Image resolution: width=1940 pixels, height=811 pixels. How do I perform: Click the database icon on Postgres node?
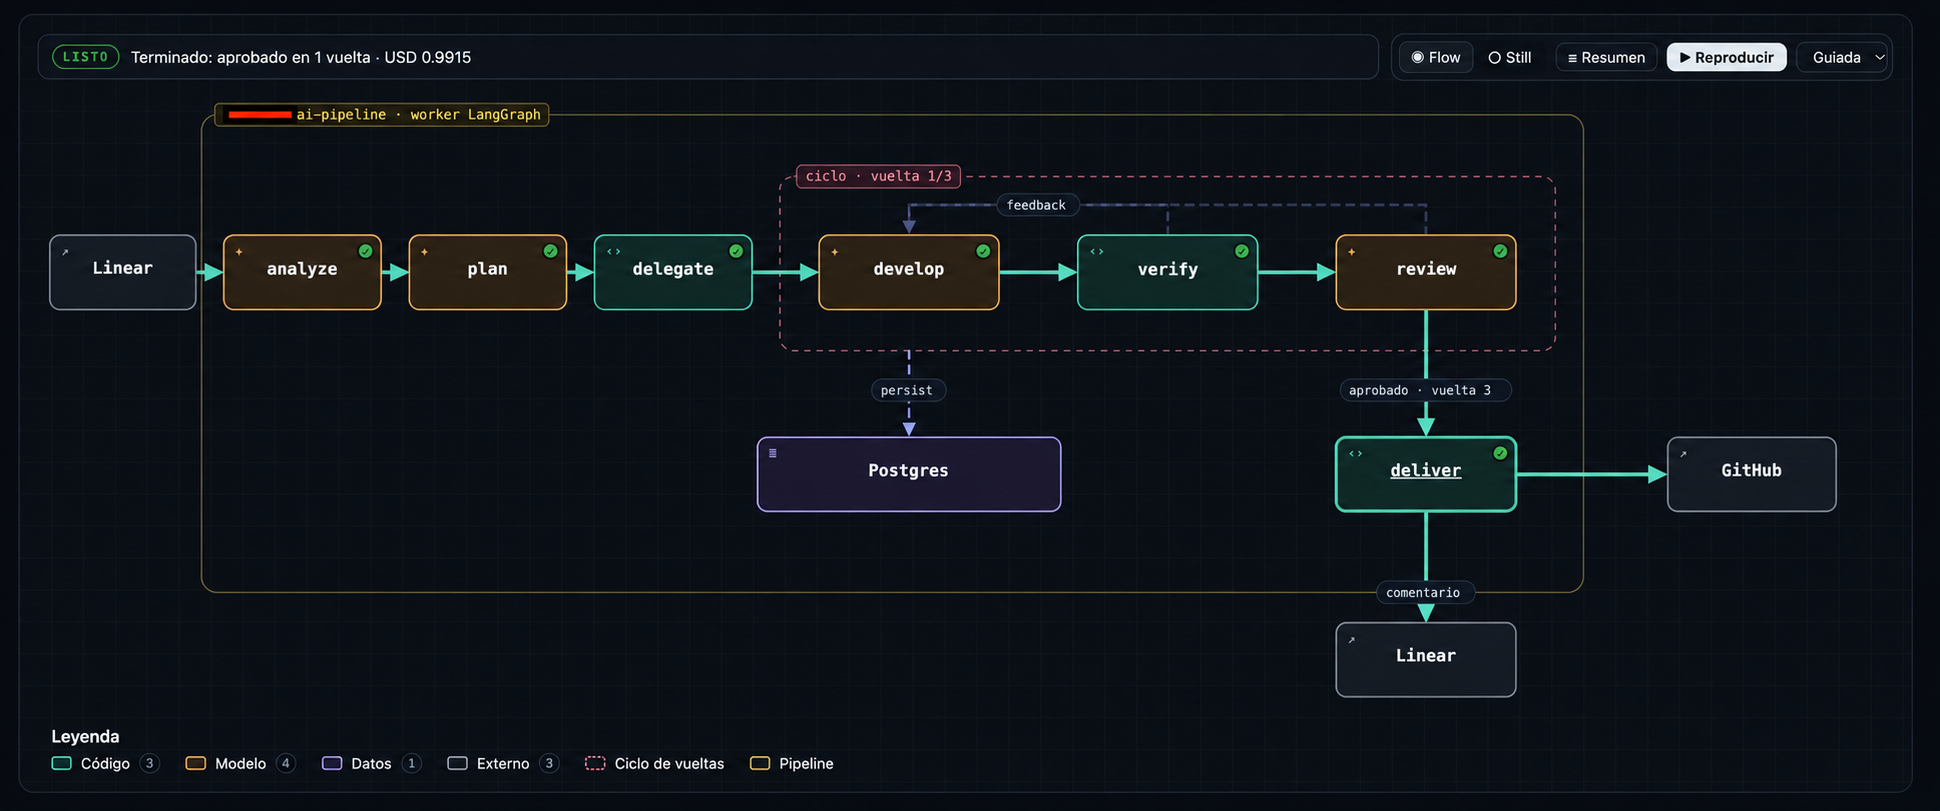pyautogui.click(x=773, y=453)
